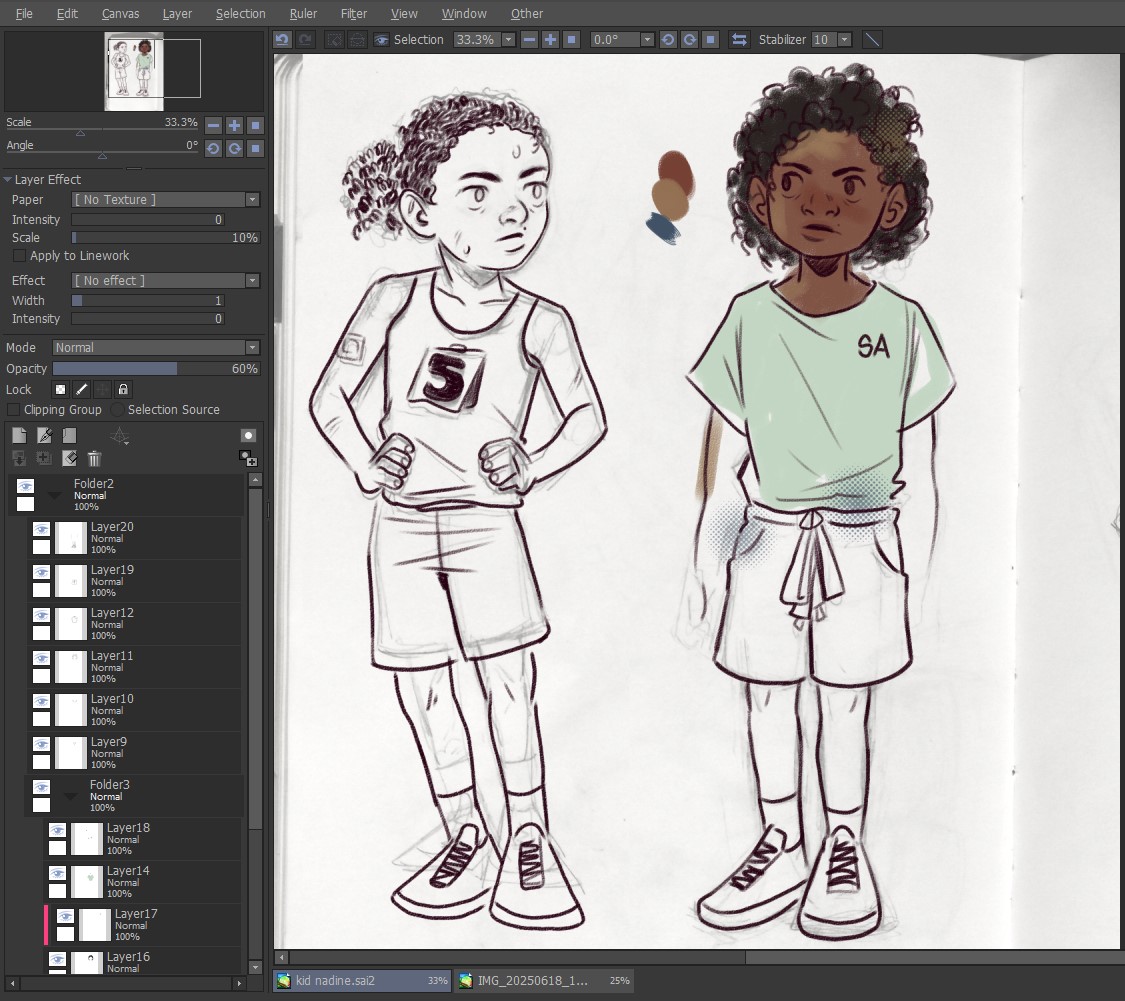
Task: Open the Canvas menu
Action: click(120, 14)
